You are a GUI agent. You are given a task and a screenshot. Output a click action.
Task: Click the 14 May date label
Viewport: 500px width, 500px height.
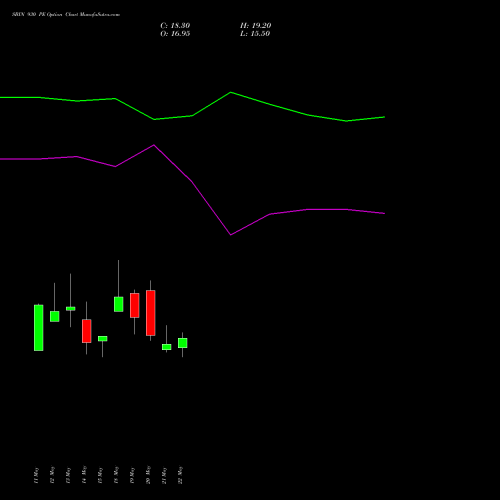[x=84, y=475]
